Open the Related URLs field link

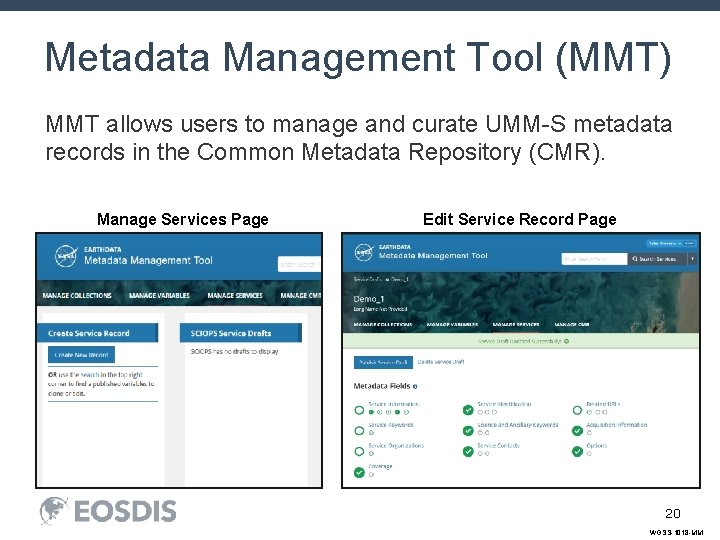603,404
